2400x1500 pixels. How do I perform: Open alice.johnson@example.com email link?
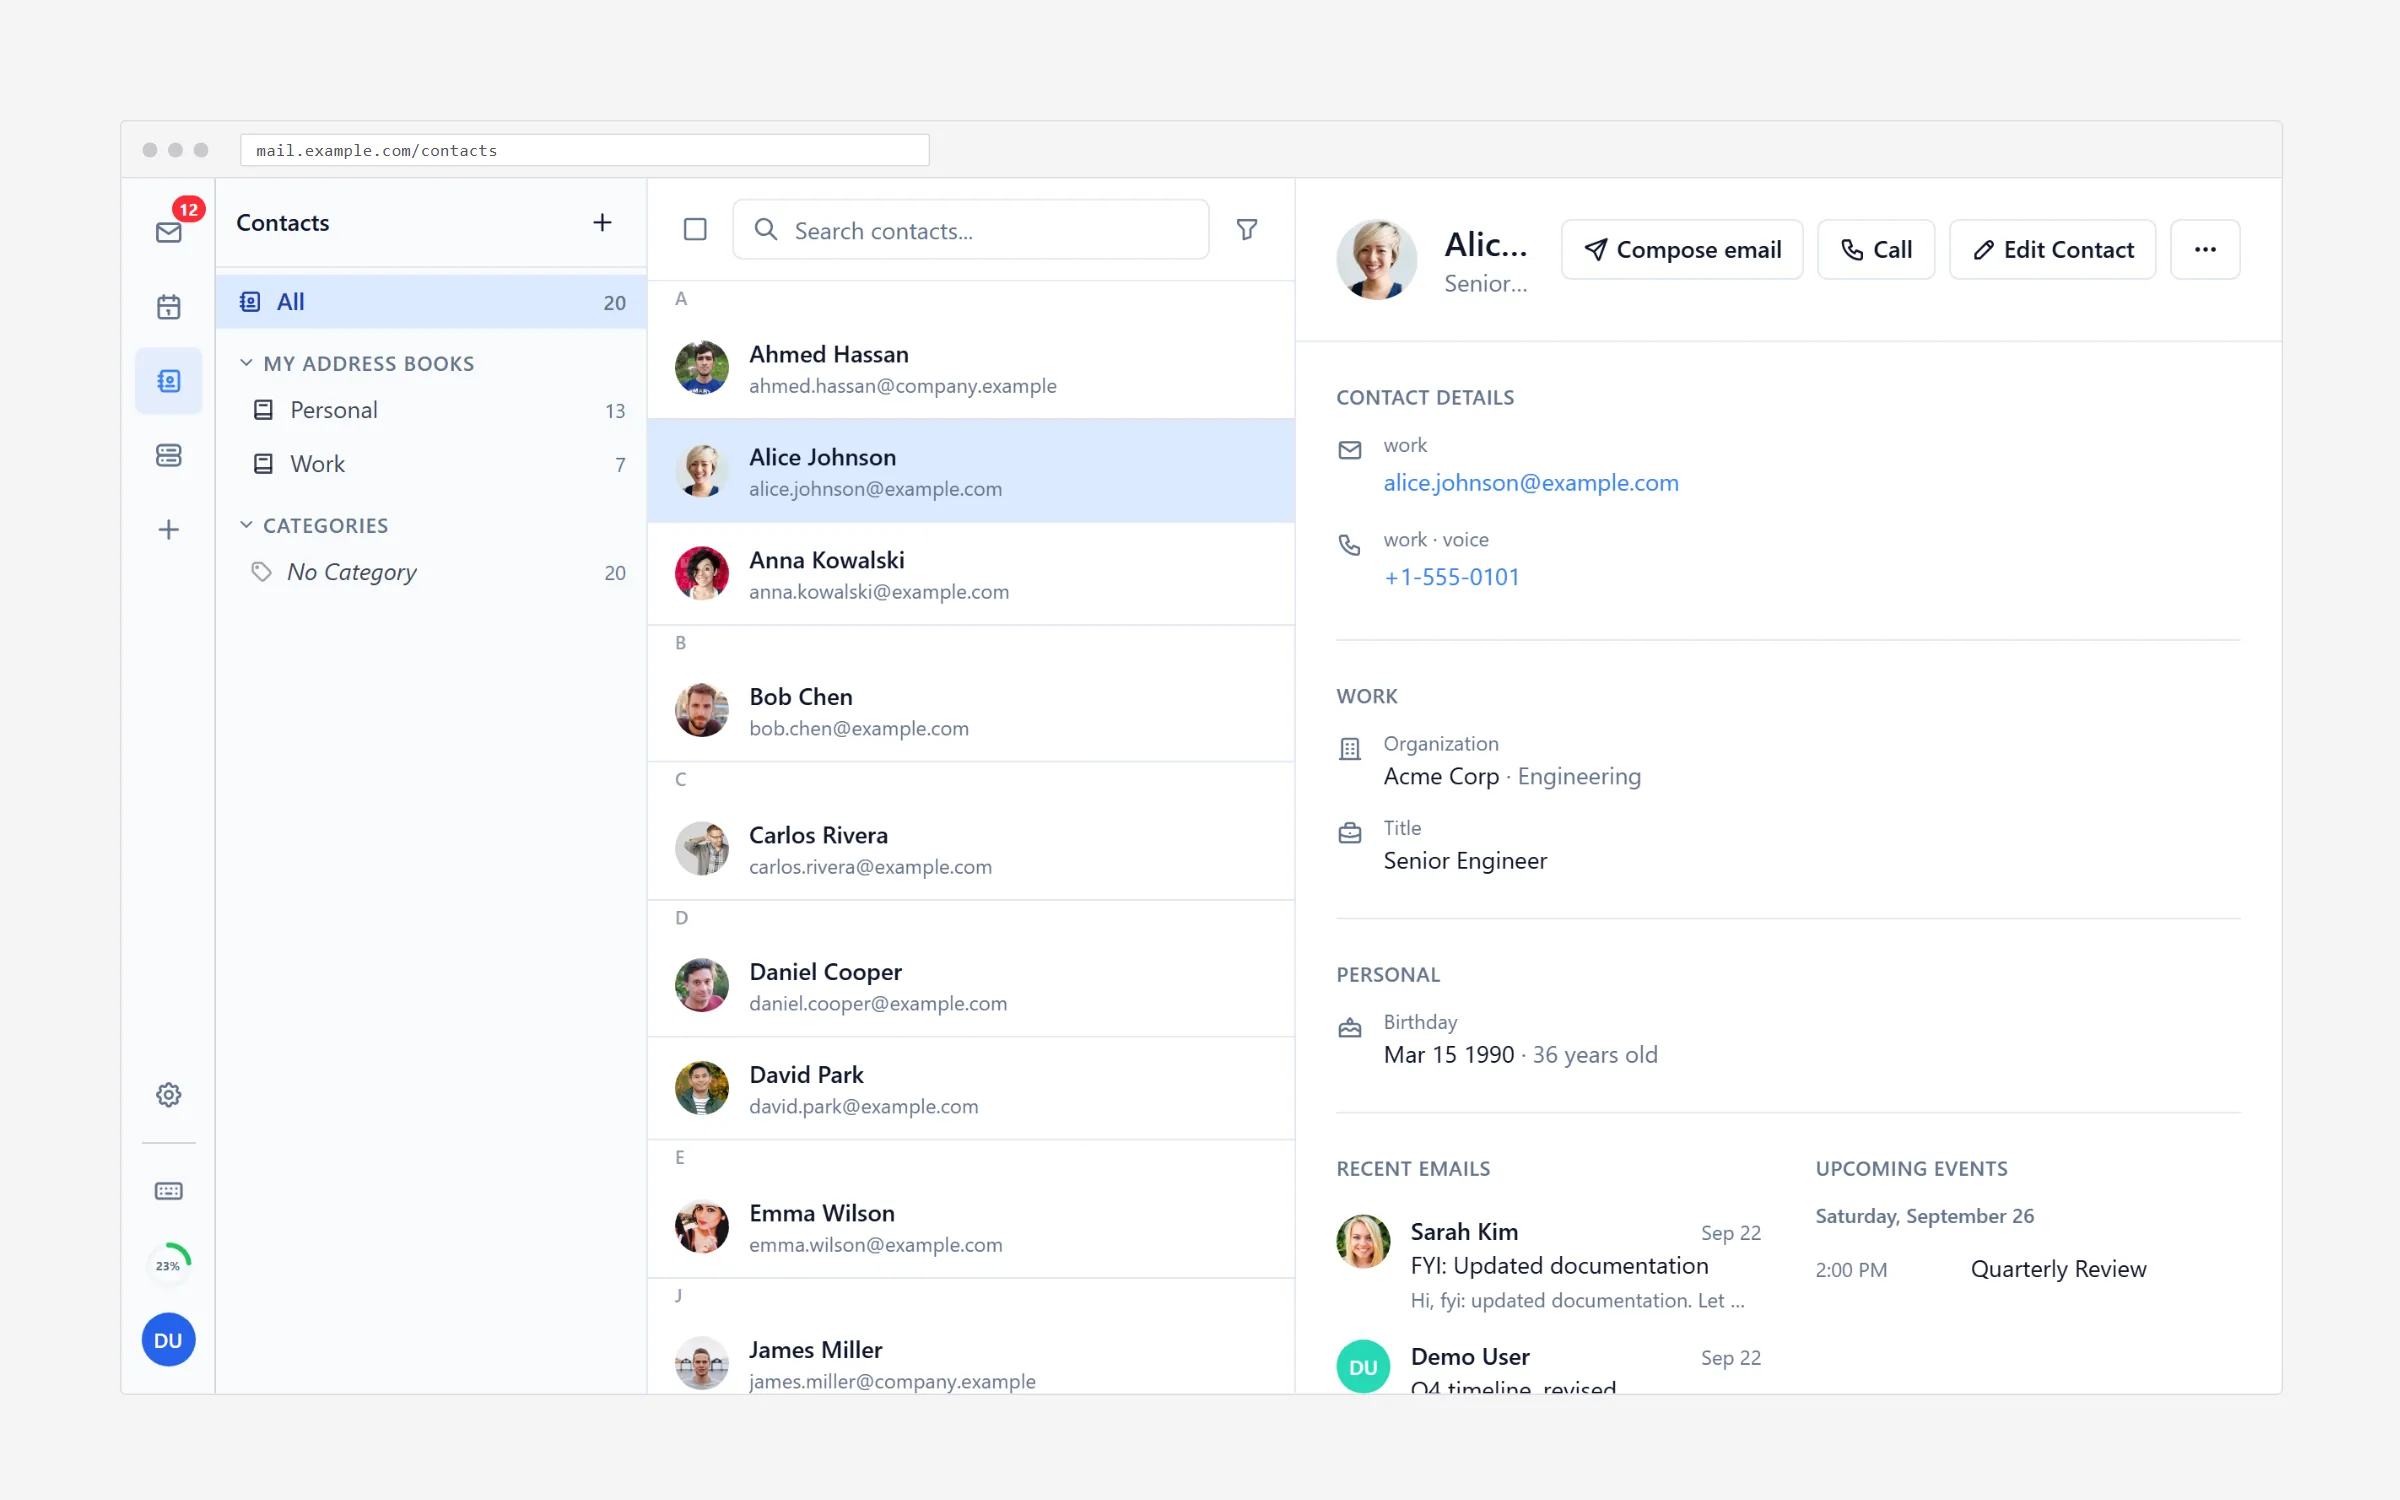1531,483
